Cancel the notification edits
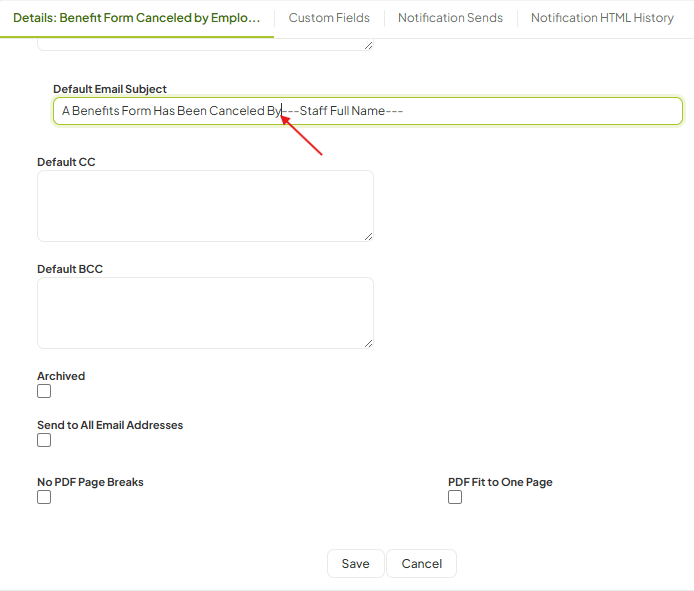This screenshot has width=694, height=591. pyautogui.click(x=421, y=564)
